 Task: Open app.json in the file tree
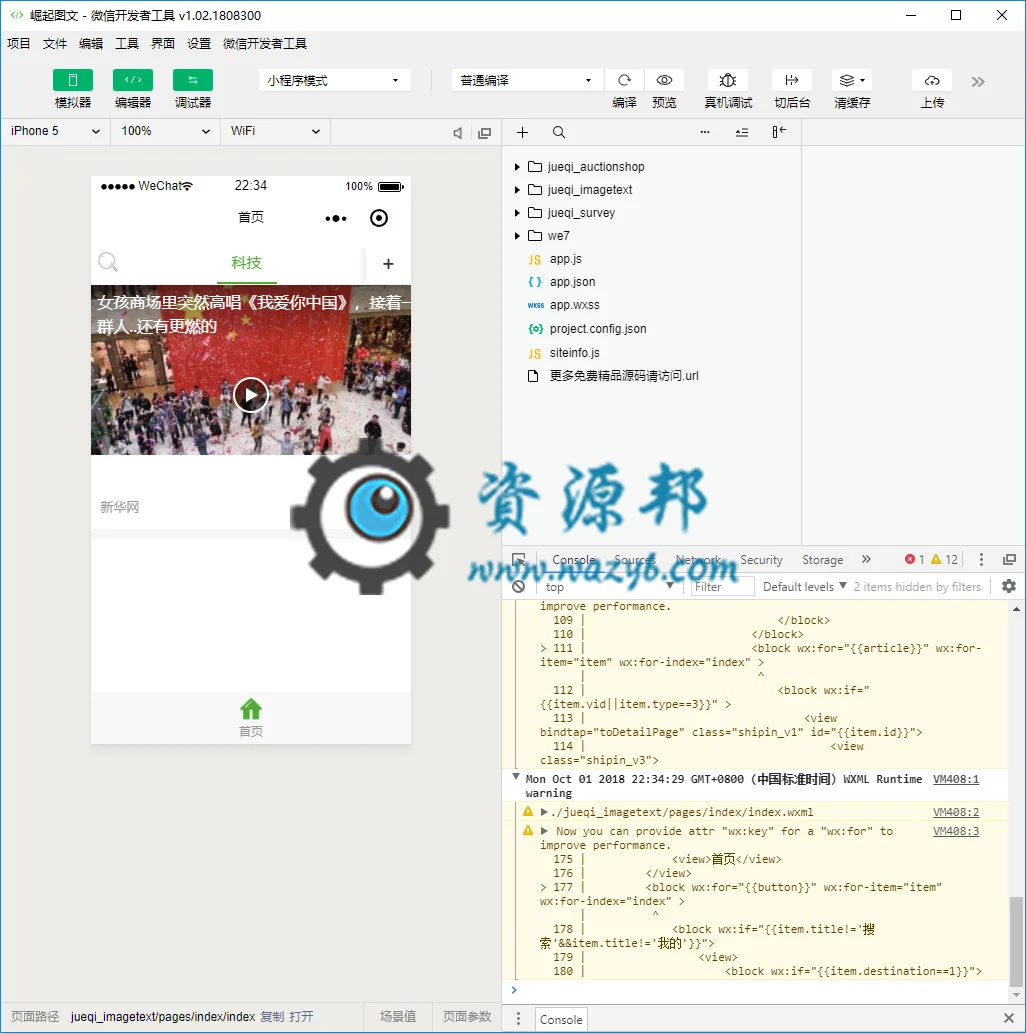coord(572,282)
